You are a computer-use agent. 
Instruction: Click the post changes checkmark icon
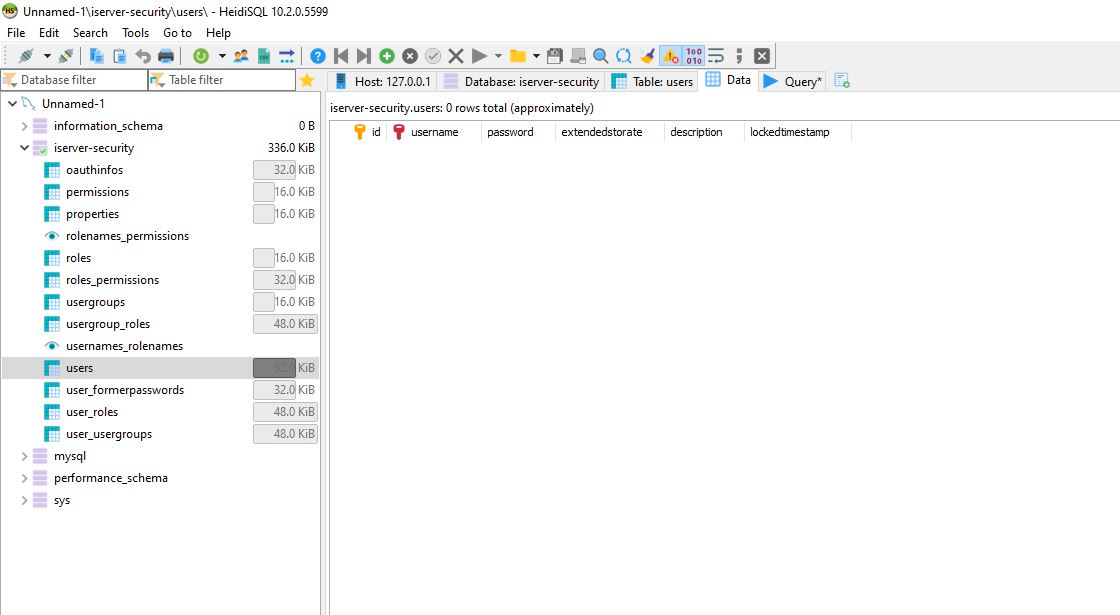(432, 56)
